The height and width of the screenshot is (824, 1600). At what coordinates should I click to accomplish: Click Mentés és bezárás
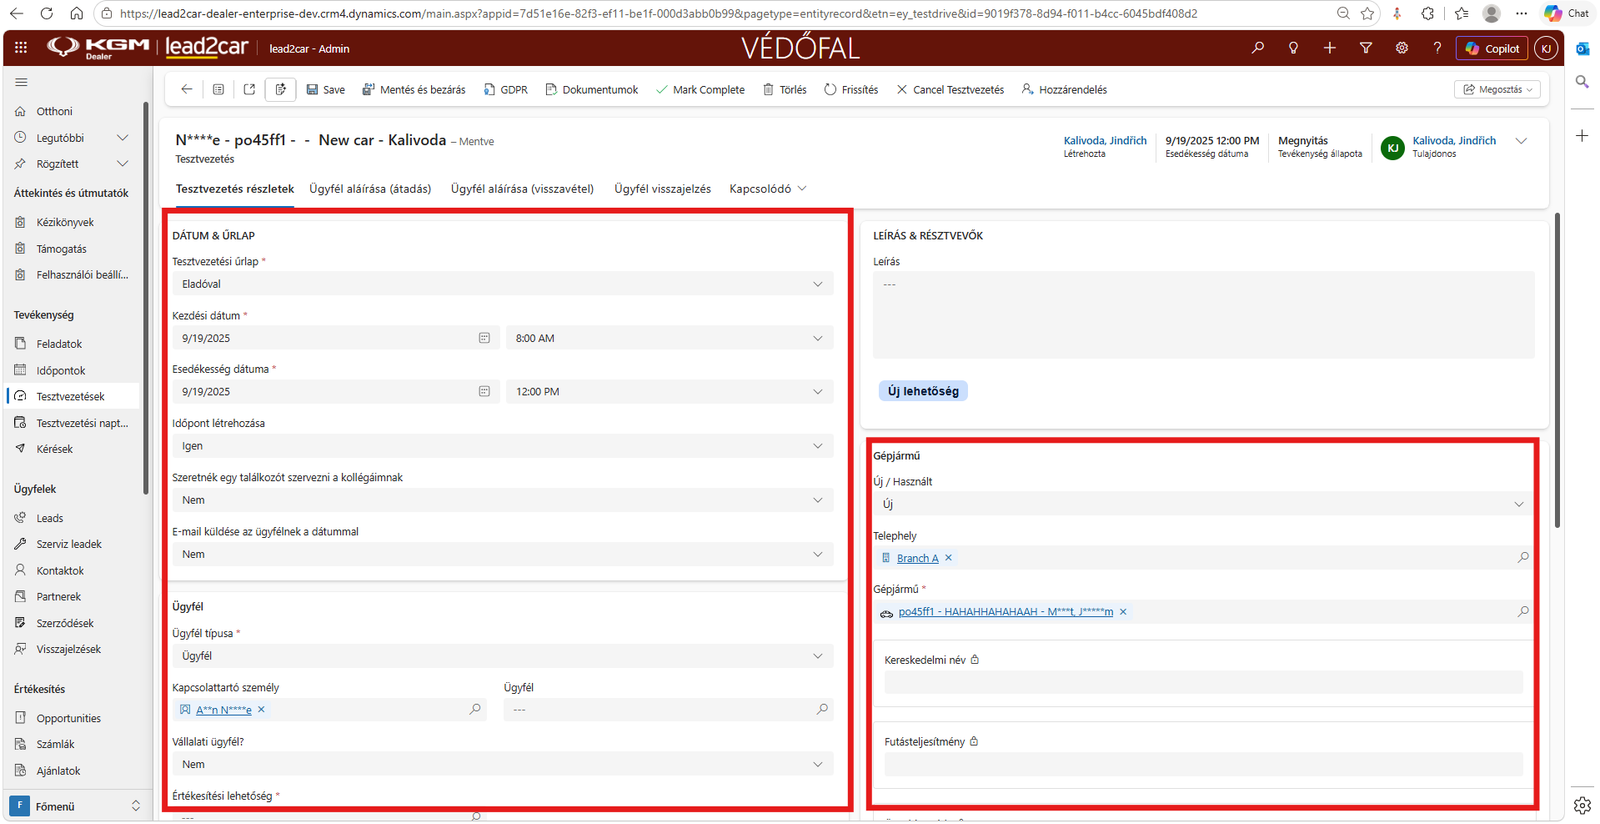pyautogui.click(x=414, y=90)
